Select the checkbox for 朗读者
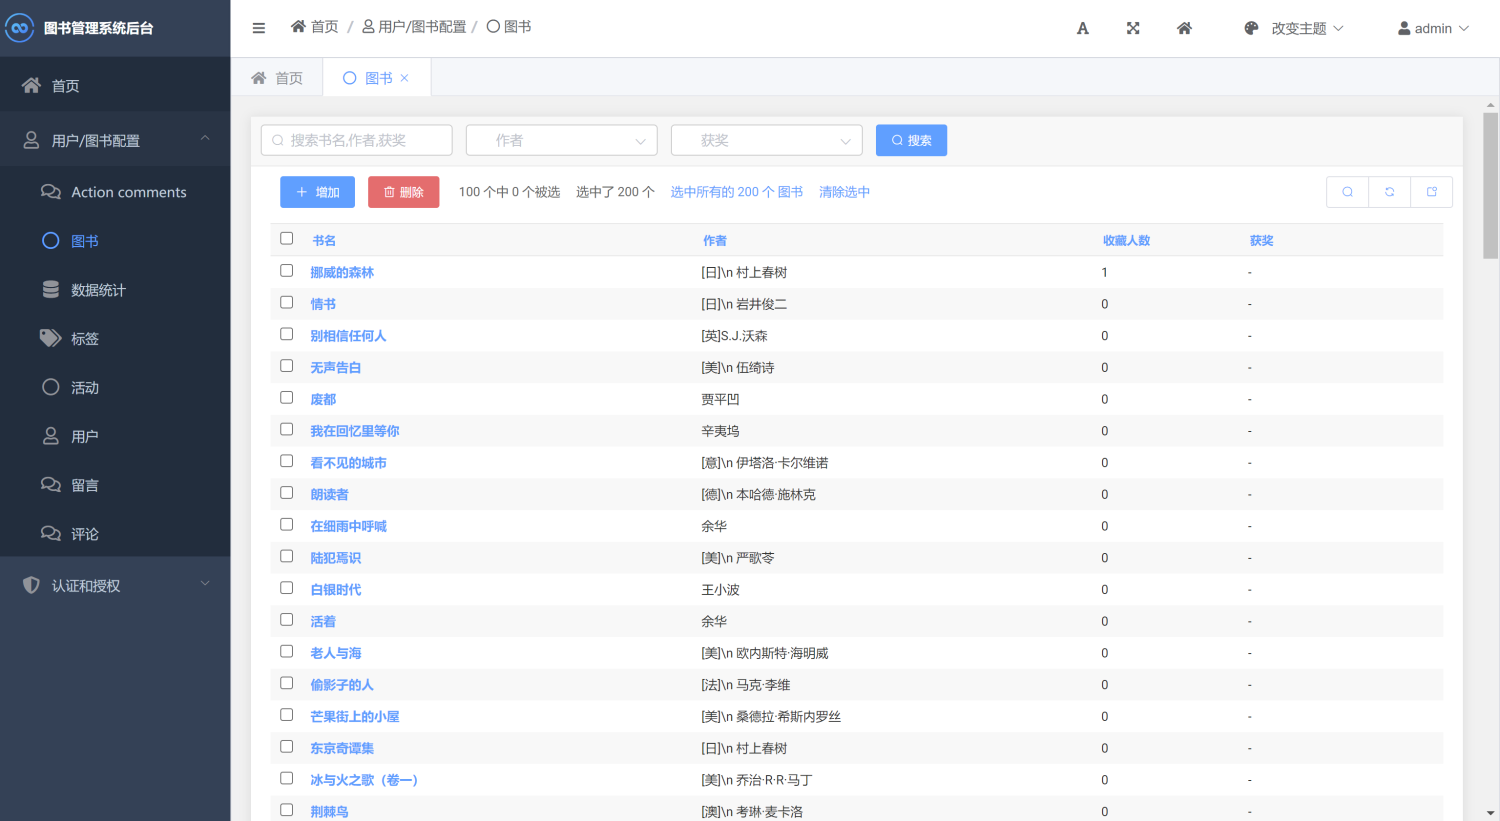 point(287,492)
